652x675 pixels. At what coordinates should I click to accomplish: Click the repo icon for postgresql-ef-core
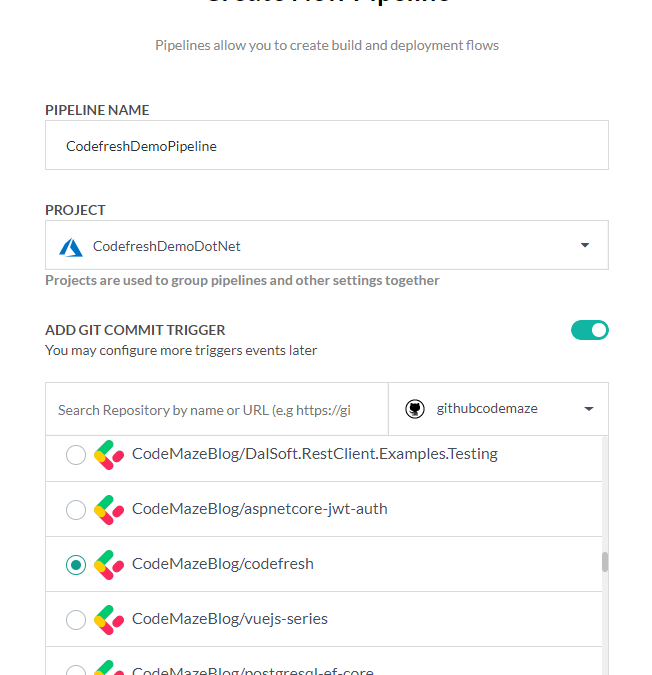(108, 668)
